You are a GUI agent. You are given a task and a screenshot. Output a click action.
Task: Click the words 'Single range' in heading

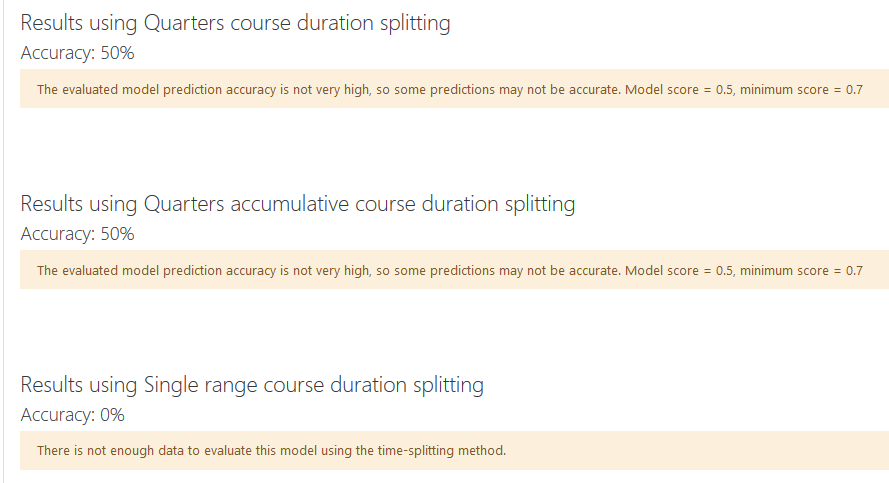pyautogui.click(x=200, y=385)
